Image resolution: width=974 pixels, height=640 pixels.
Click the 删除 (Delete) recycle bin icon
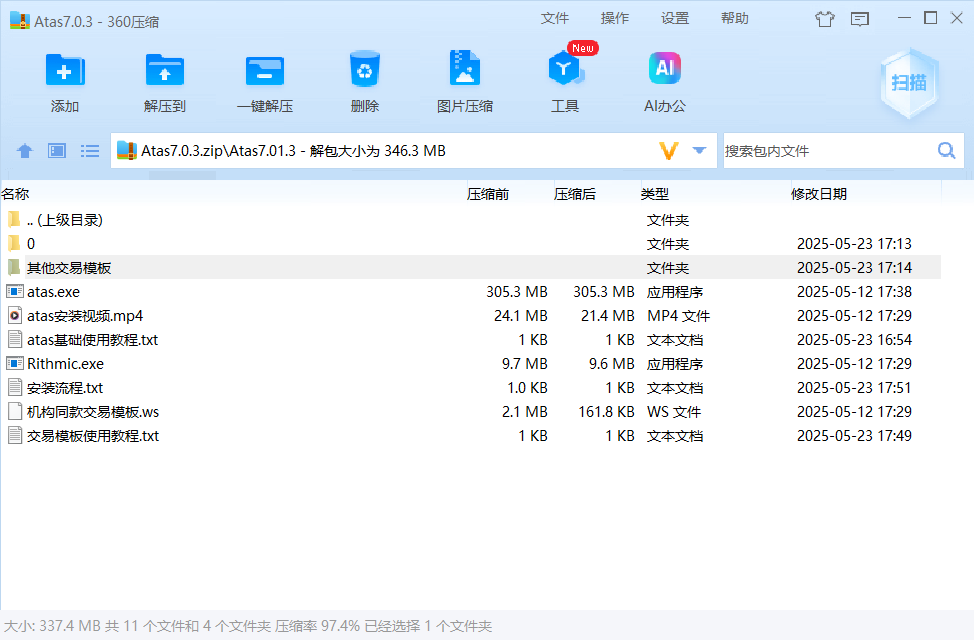(365, 69)
